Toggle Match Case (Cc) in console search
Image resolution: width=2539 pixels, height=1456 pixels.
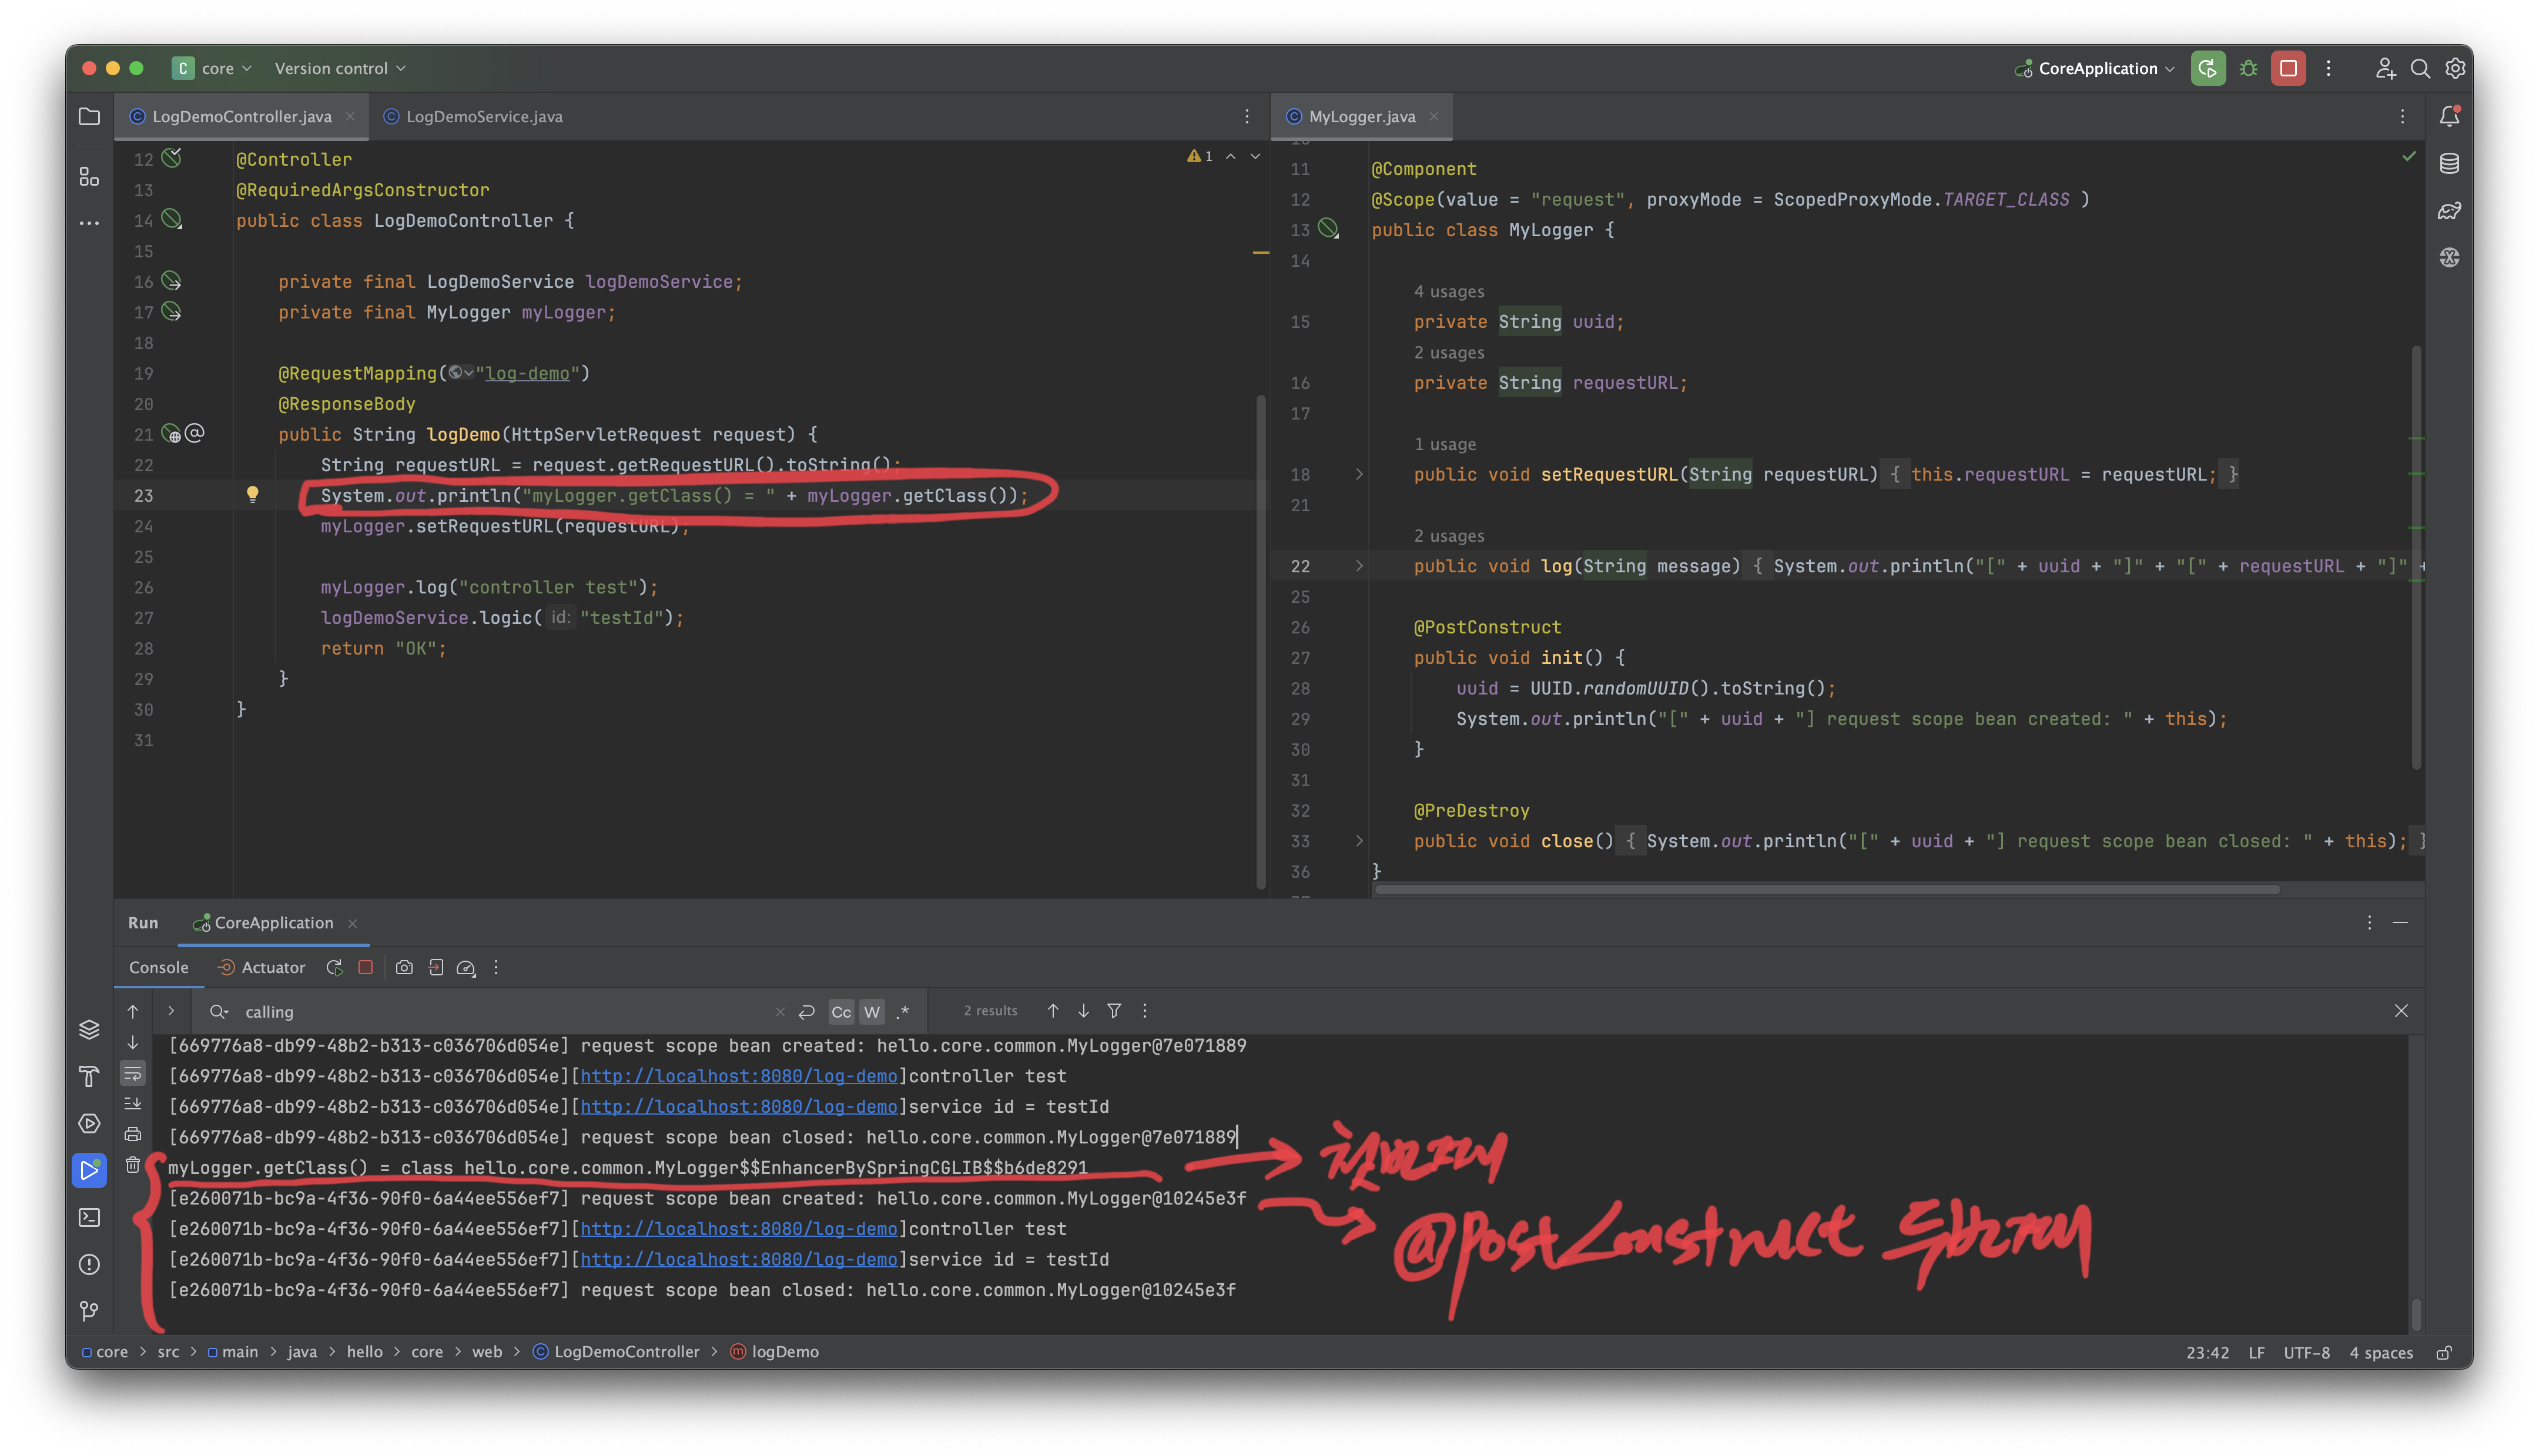(841, 1012)
